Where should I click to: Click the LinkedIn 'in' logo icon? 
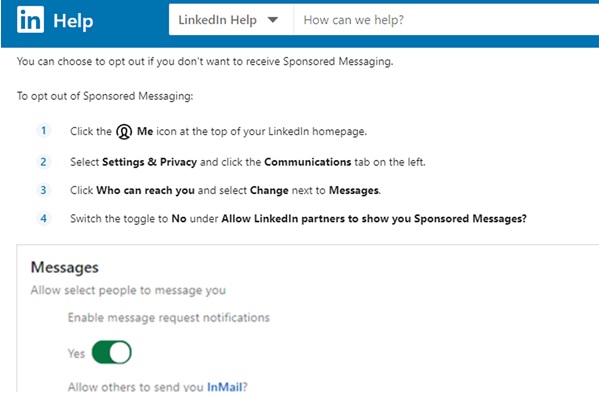[30, 19]
